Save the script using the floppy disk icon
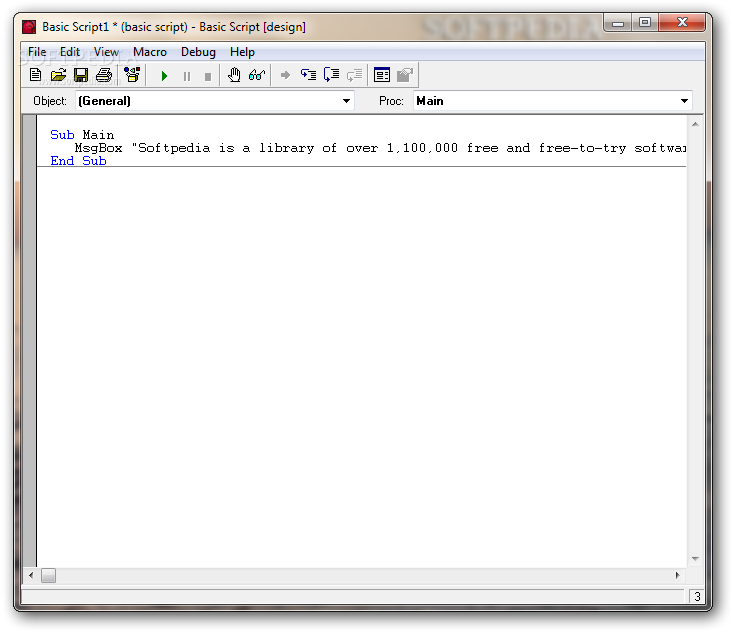733x632 pixels. 81,75
